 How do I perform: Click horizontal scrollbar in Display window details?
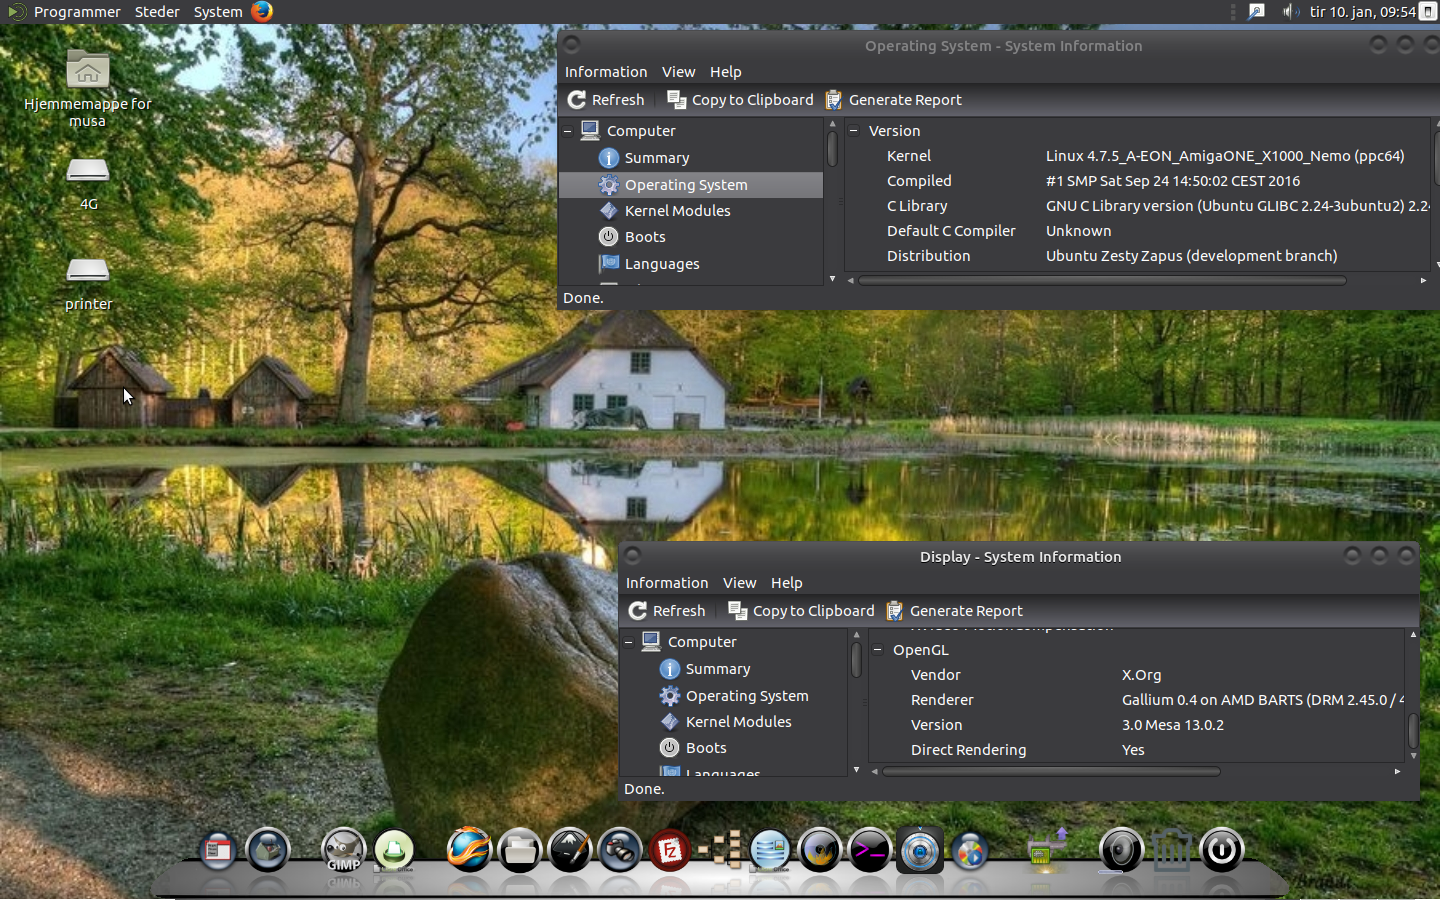1050,772
